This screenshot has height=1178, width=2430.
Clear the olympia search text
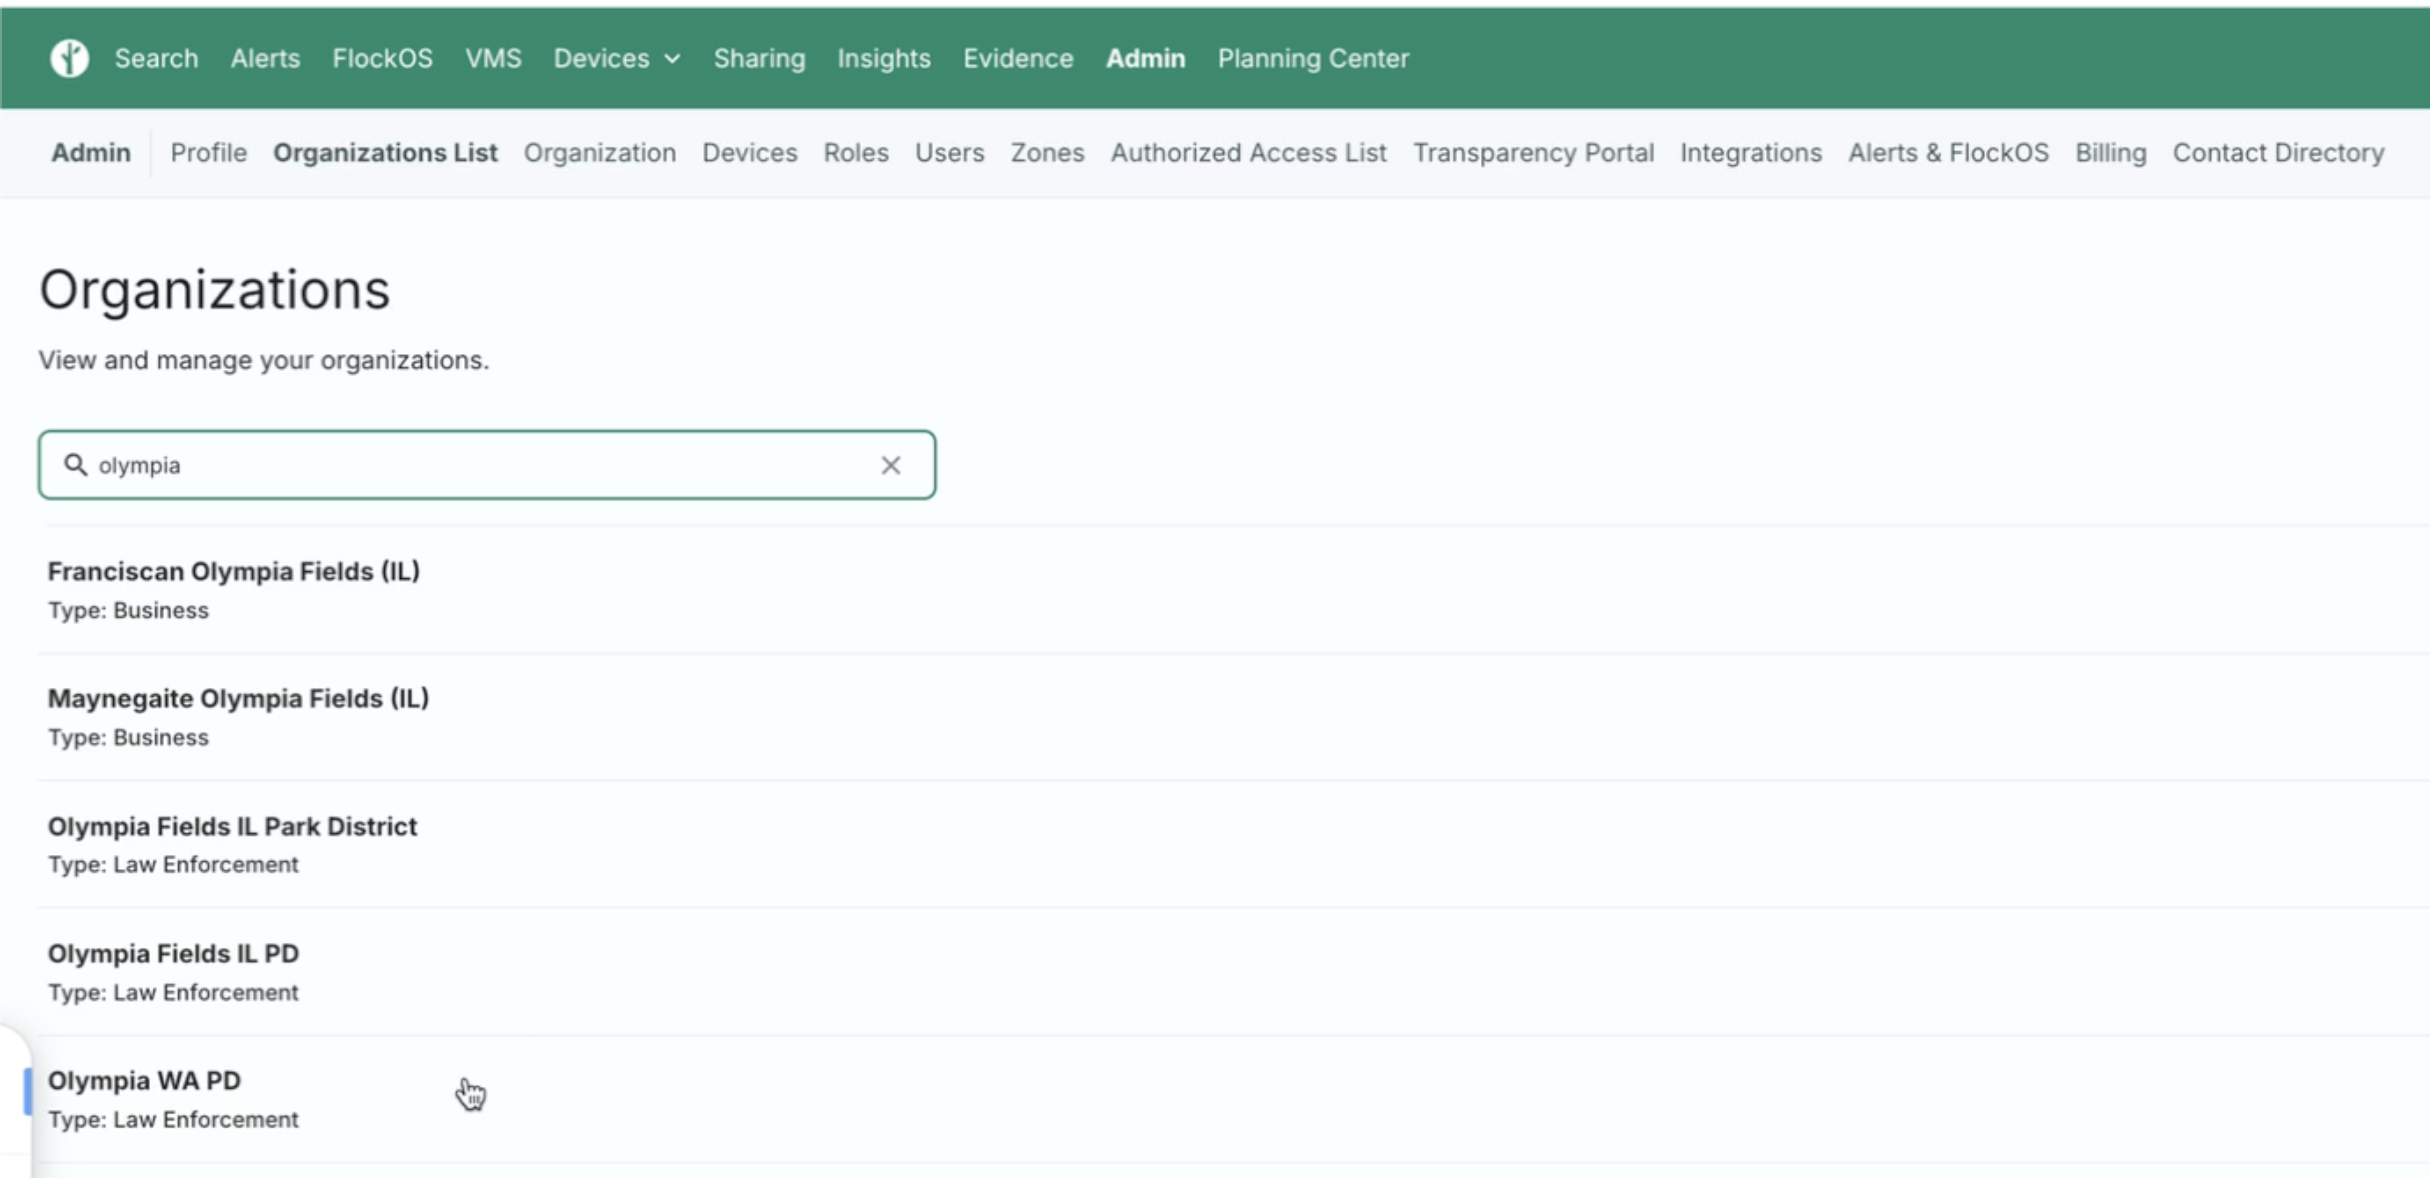pyautogui.click(x=890, y=465)
